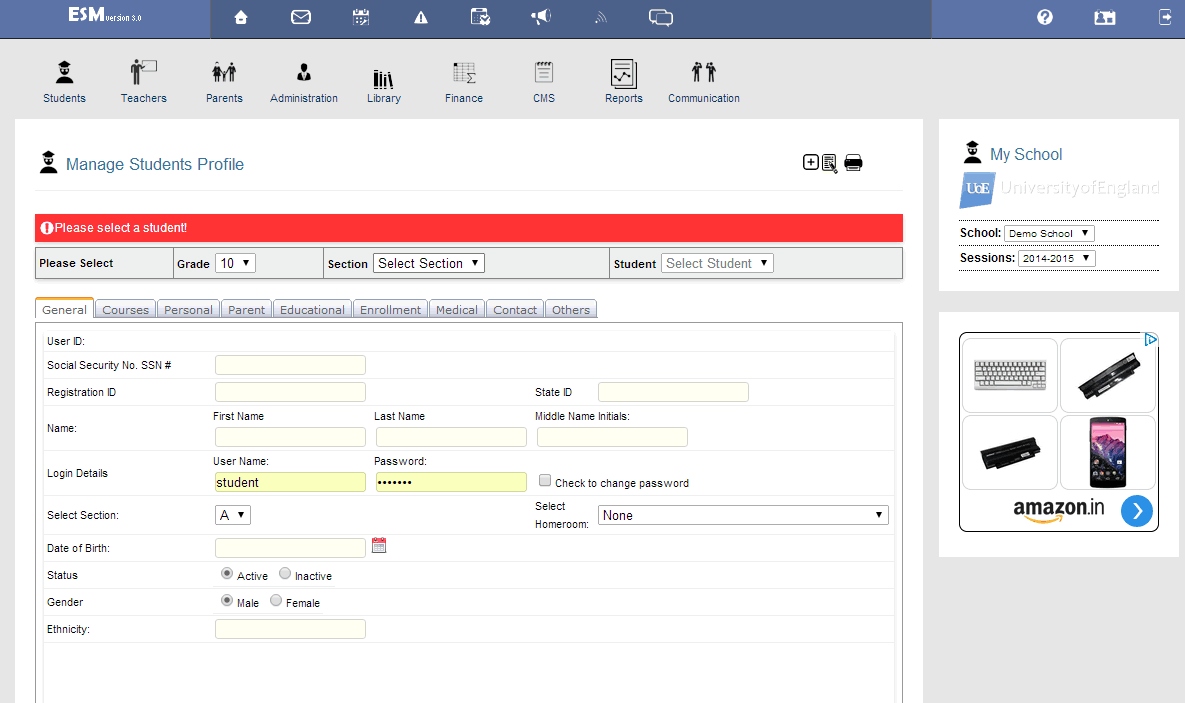The image size is (1185, 703).
Task: Switch to the Personal tab
Action: (x=188, y=310)
